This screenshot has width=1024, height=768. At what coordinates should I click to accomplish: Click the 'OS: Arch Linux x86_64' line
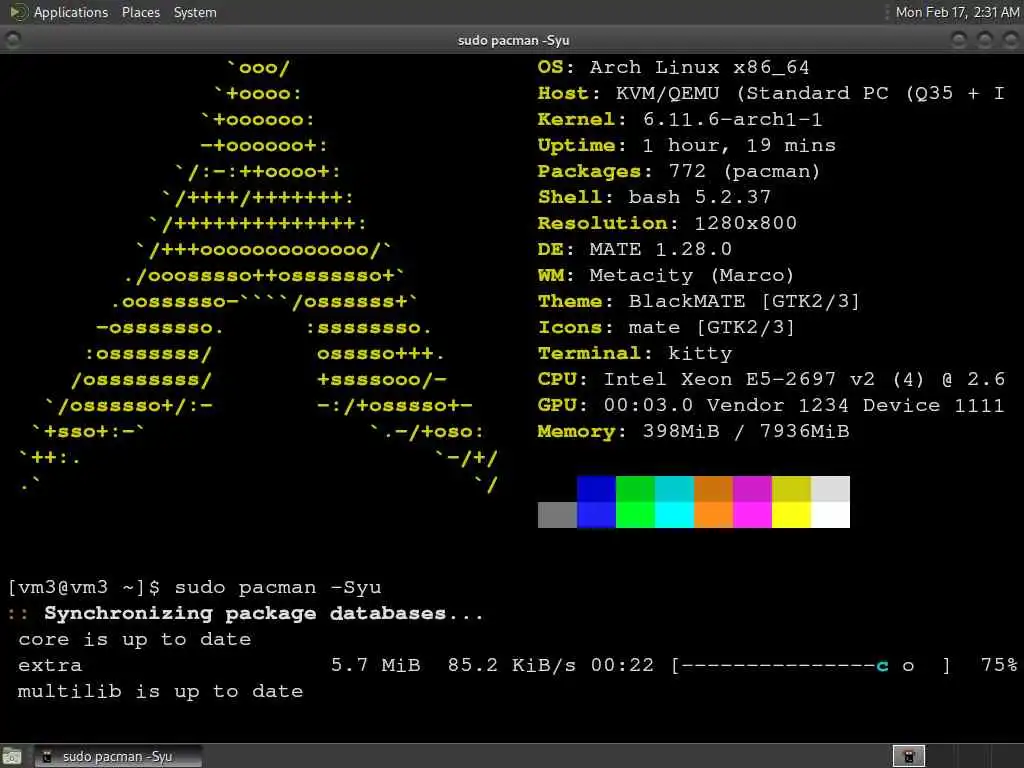pos(673,67)
